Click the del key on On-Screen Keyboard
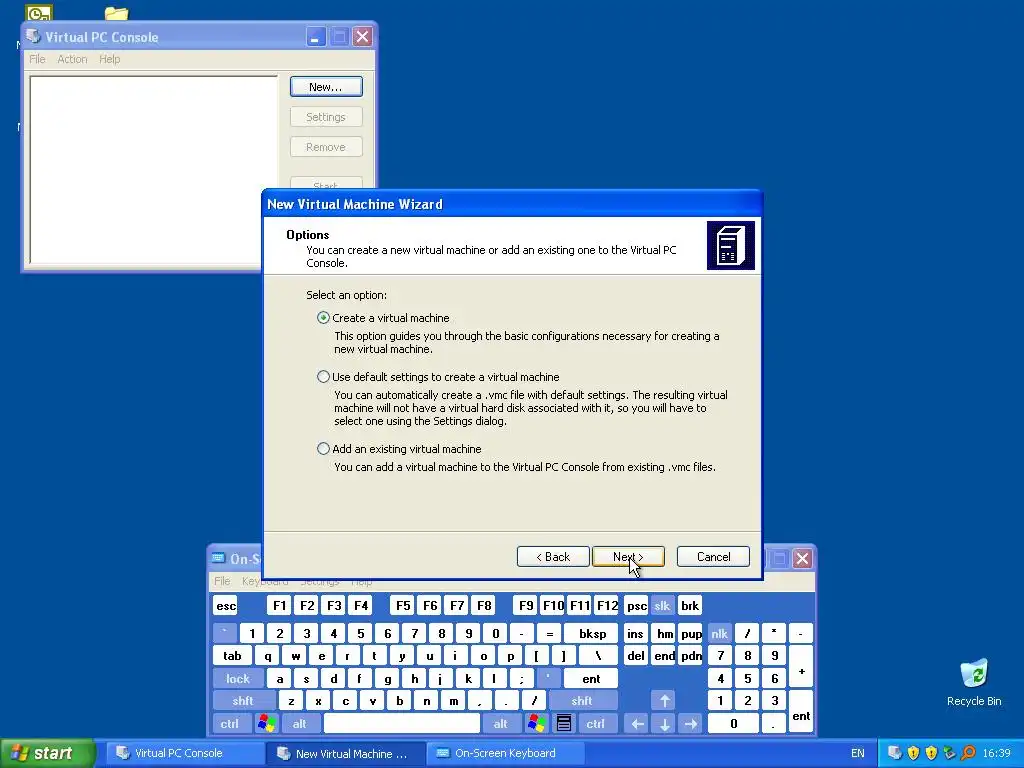Viewport: 1024px width, 768px height. [x=635, y=656]
